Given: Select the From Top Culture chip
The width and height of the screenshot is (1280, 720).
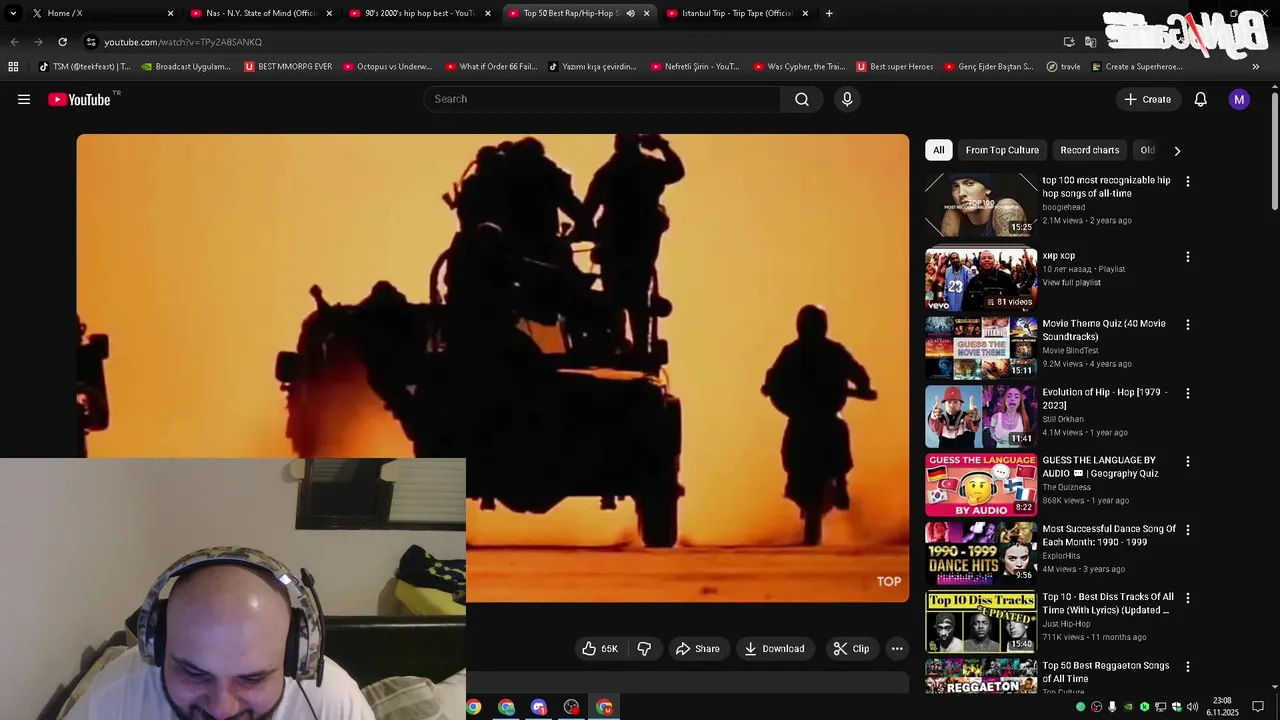Looking at the screenshot, I should click(1002, 150).
